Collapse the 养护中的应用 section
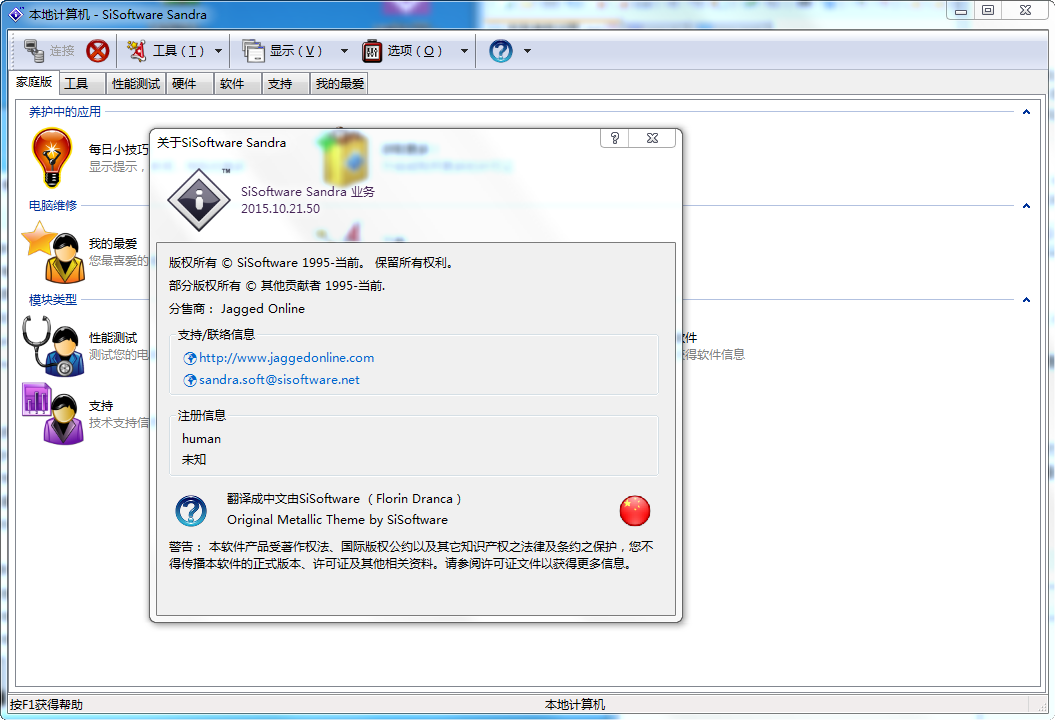Image resolution: width=1056 pixels, height=721 pixels. coord(1026,112)
